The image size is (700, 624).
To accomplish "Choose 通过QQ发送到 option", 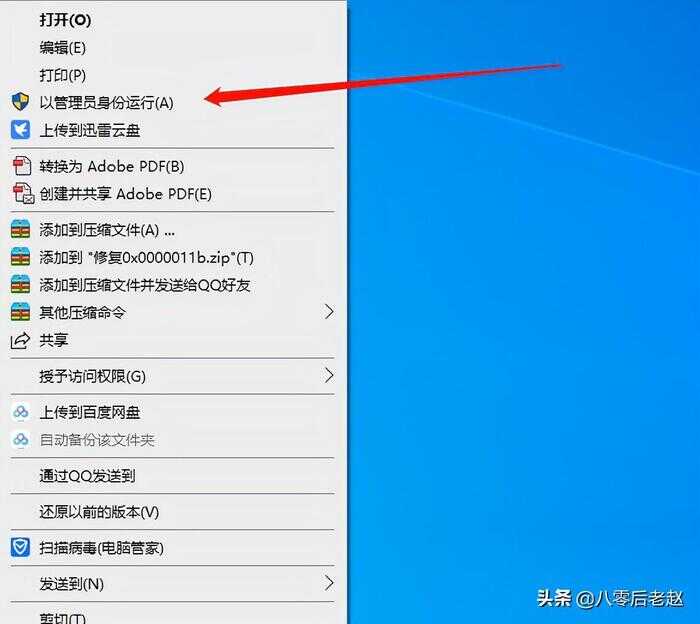I will [x=88, y=476].
